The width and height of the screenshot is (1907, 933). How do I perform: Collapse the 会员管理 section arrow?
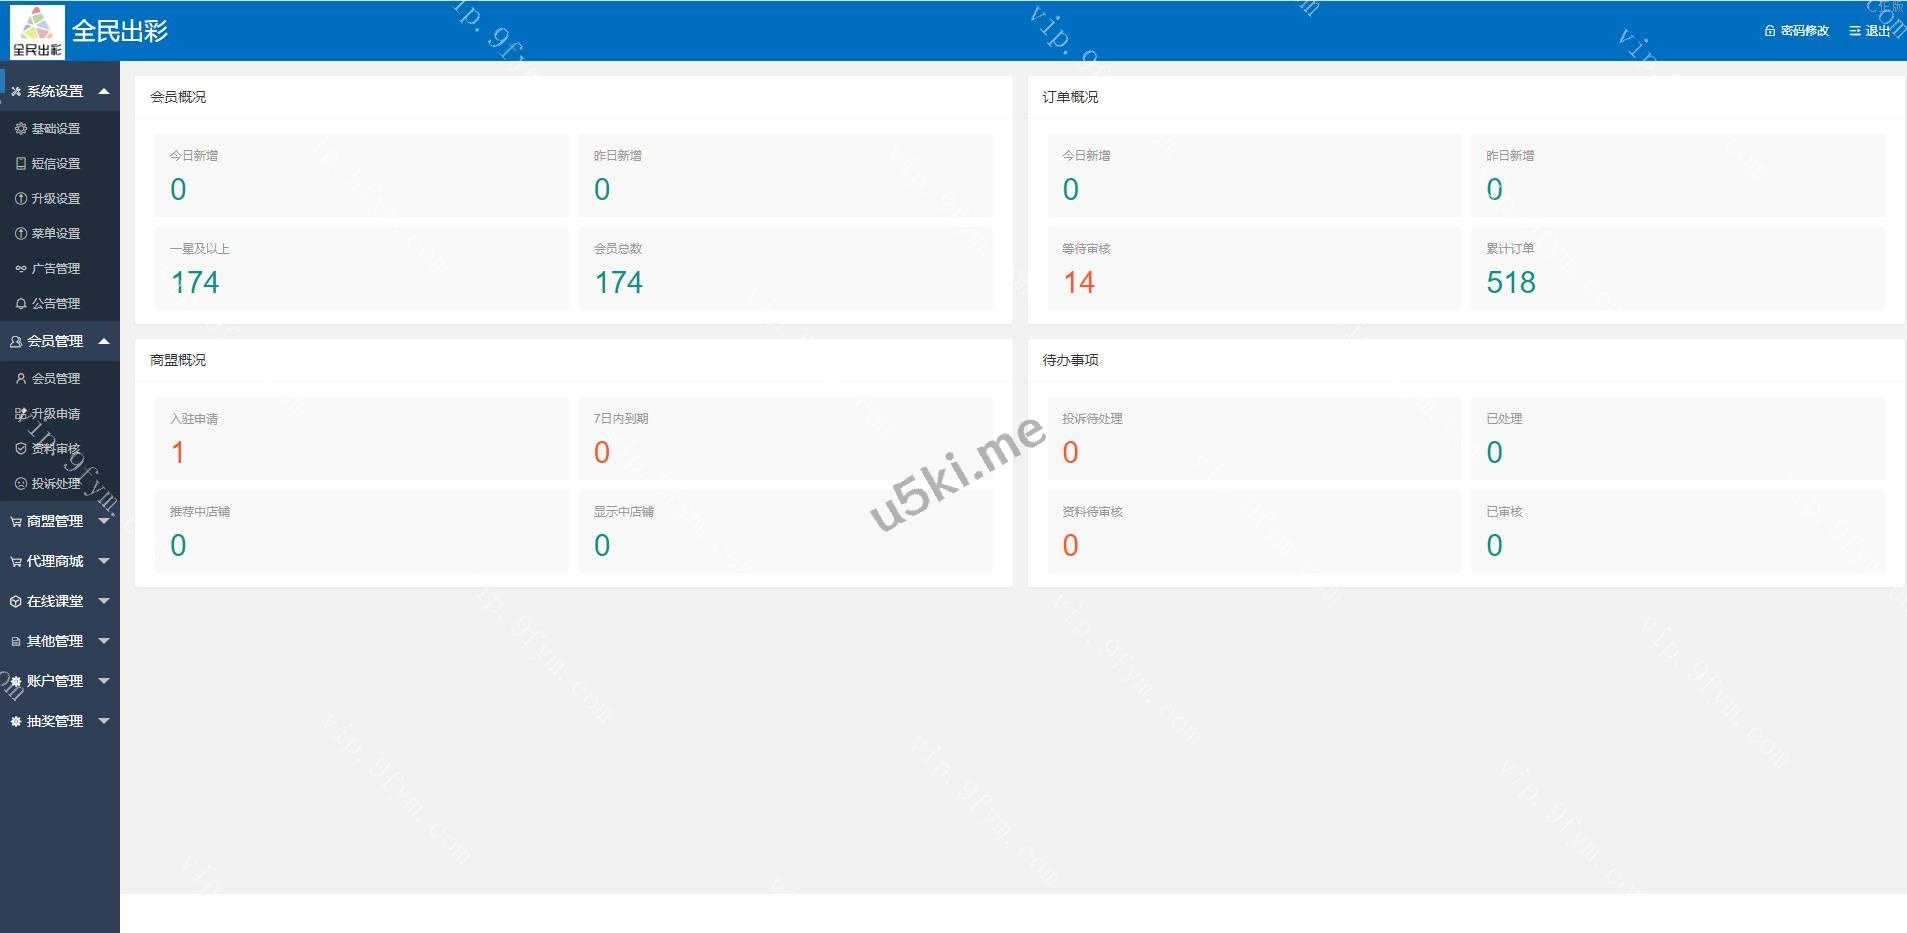[x=104, y=341]
